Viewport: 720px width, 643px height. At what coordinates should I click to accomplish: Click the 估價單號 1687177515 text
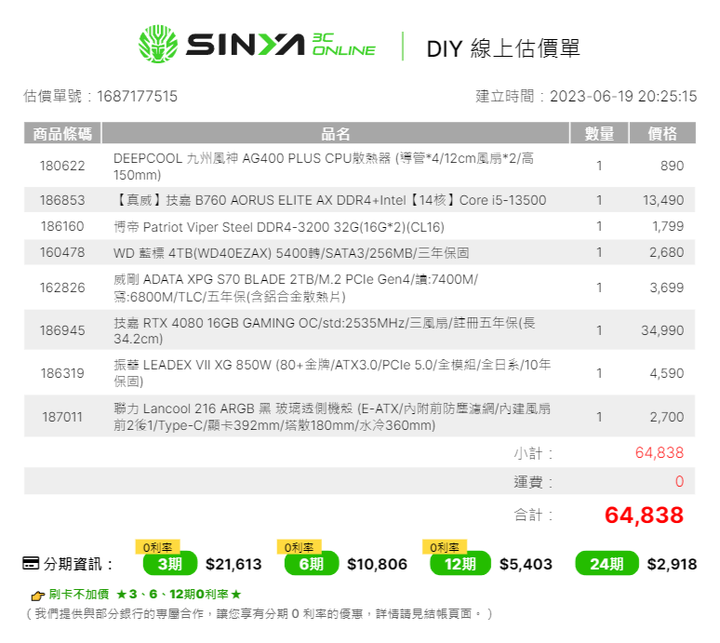101,96
